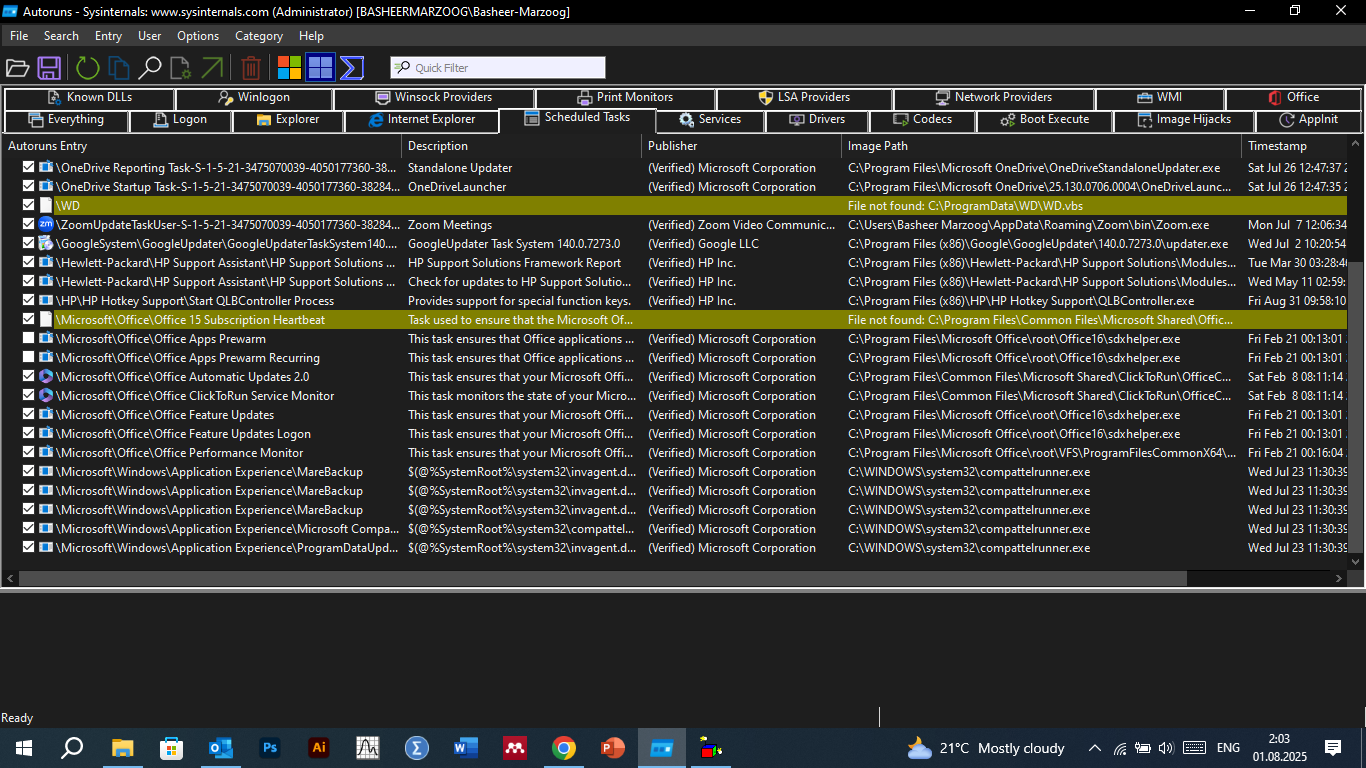Open a saved Autoruns file via folder icon
Screen dimensions: 1366x768
point(17,68)
